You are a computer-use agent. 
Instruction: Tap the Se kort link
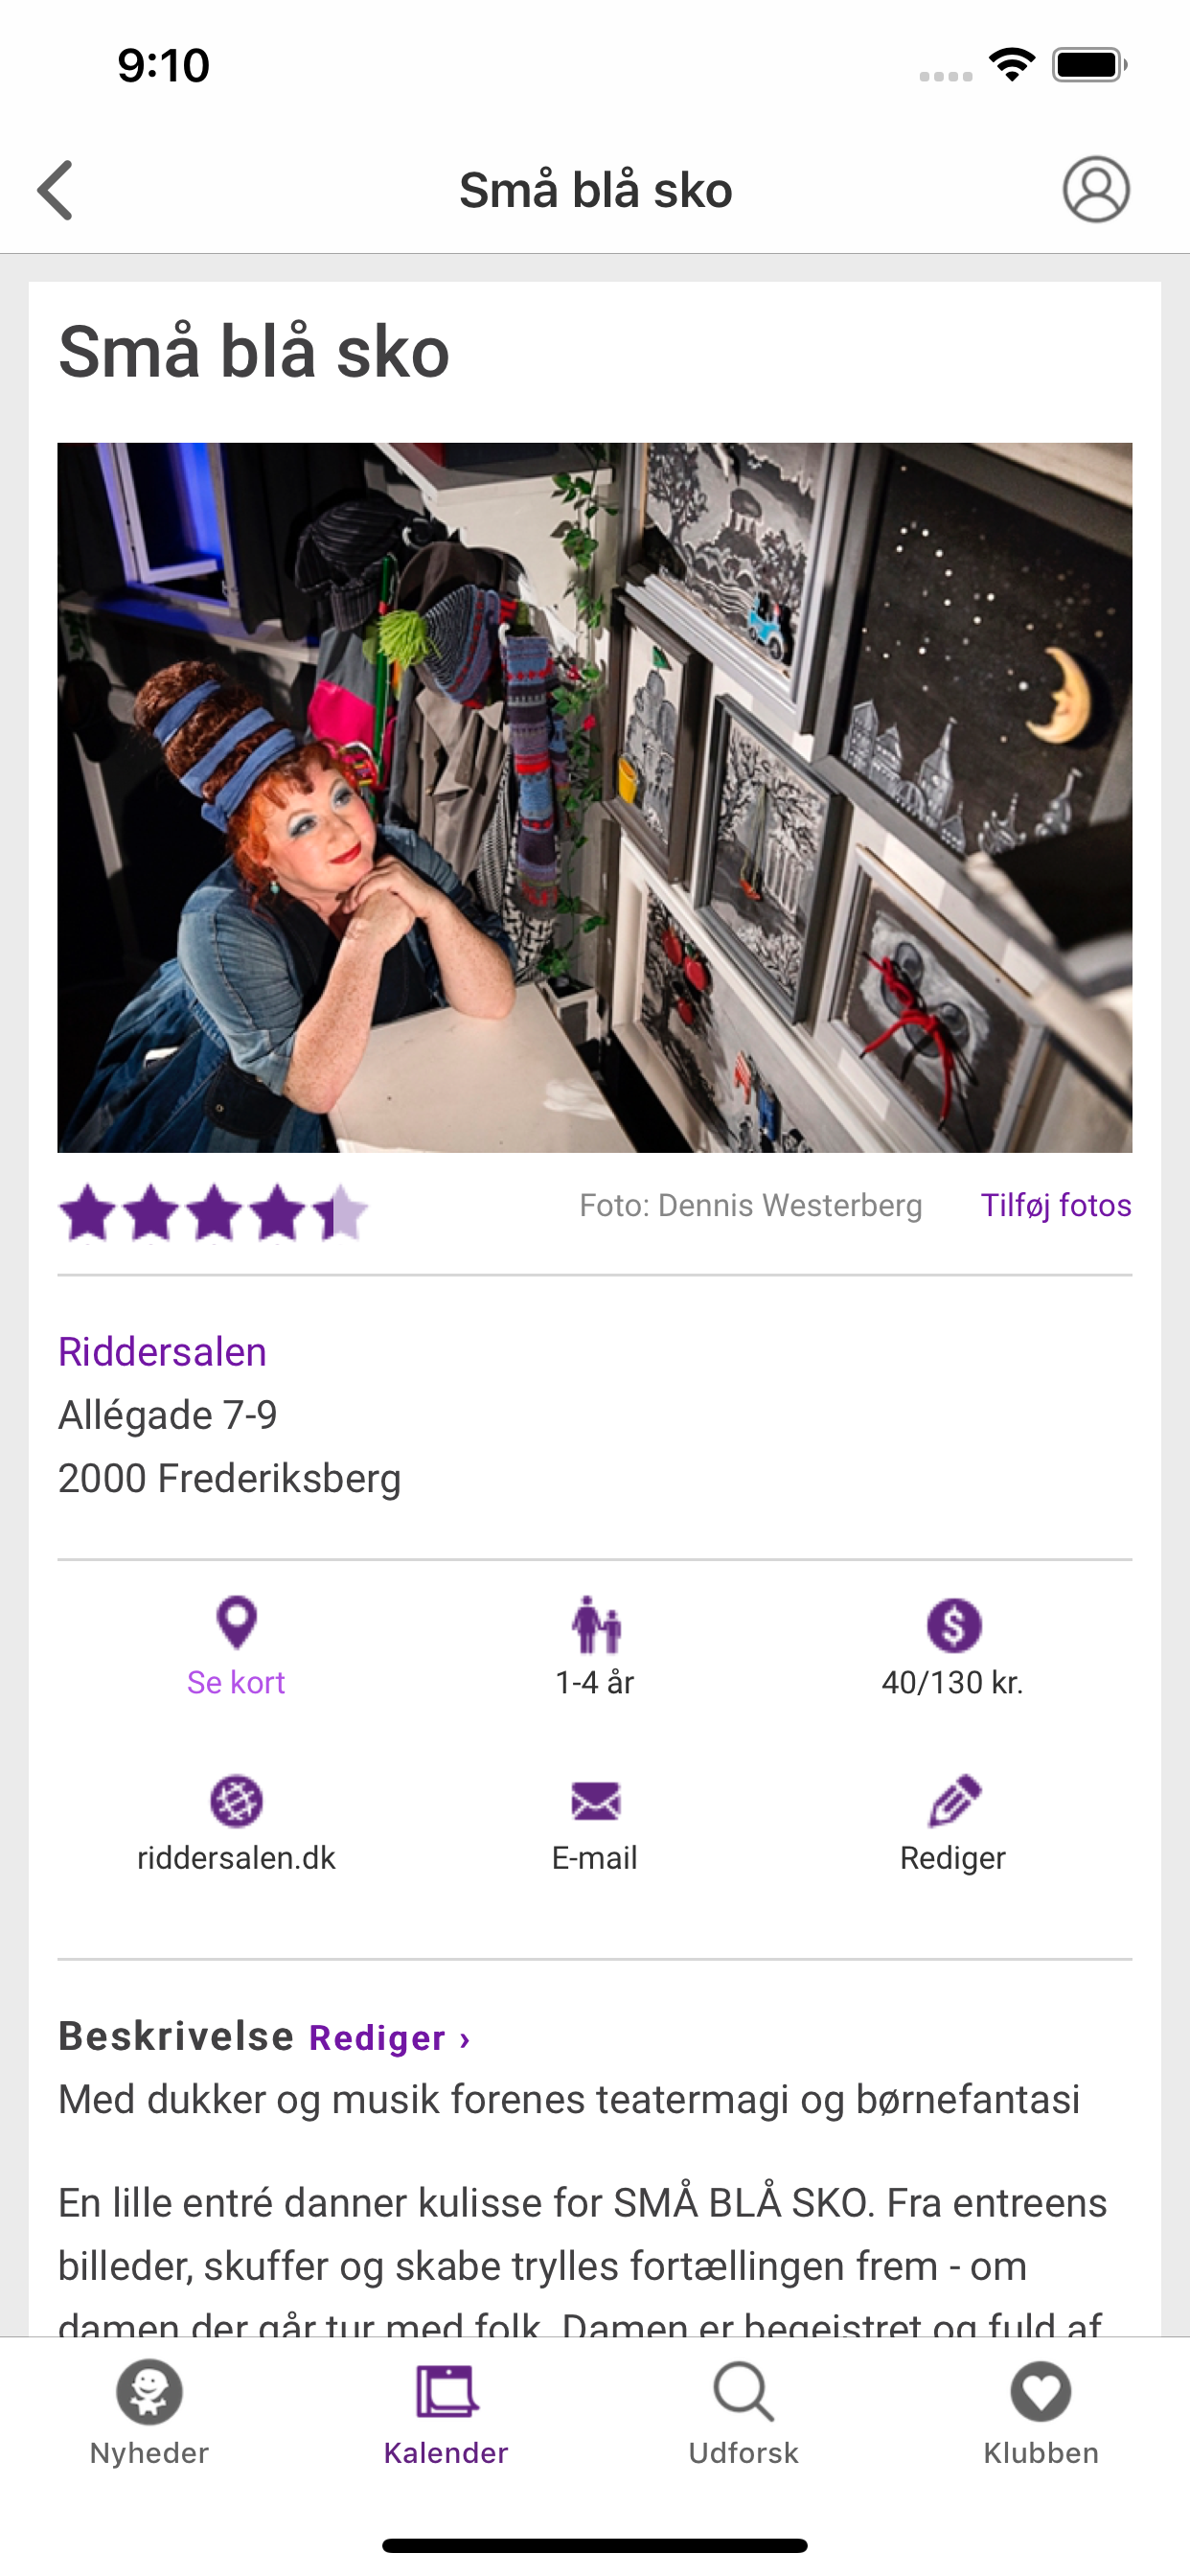click(x=236, y=1682)
